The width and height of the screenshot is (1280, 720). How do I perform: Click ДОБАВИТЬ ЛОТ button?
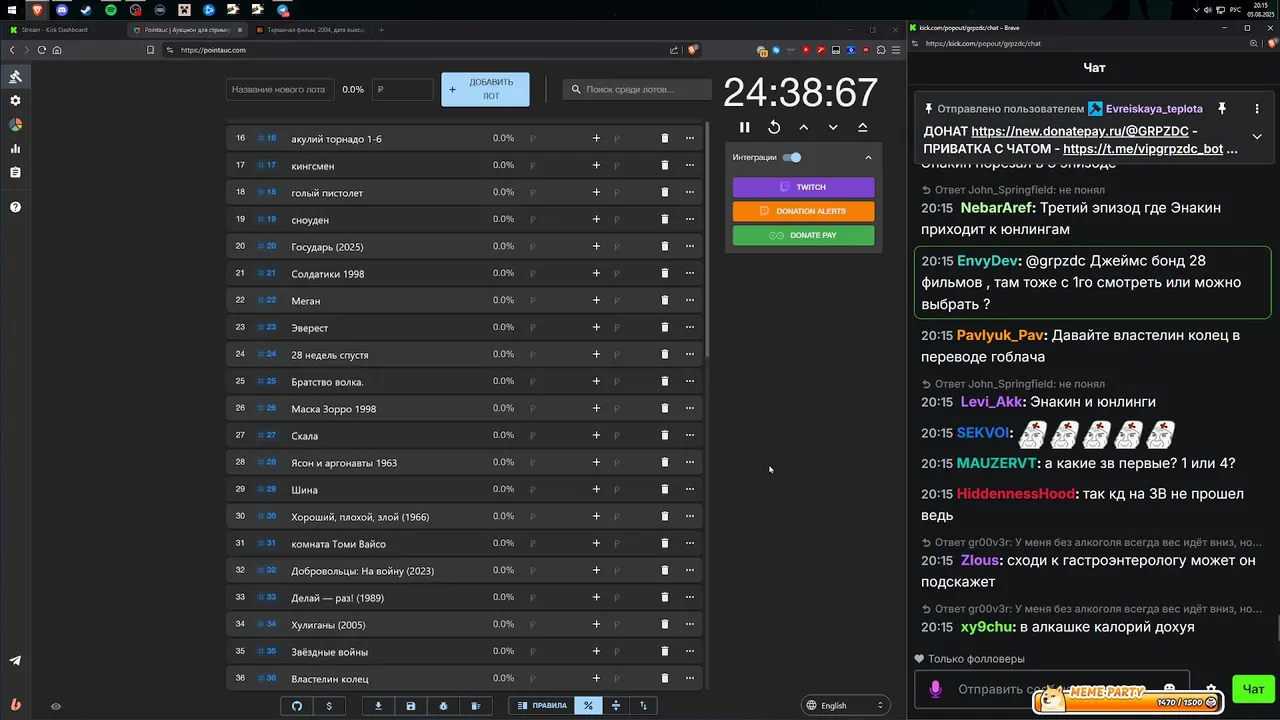(x=485, y=89)
